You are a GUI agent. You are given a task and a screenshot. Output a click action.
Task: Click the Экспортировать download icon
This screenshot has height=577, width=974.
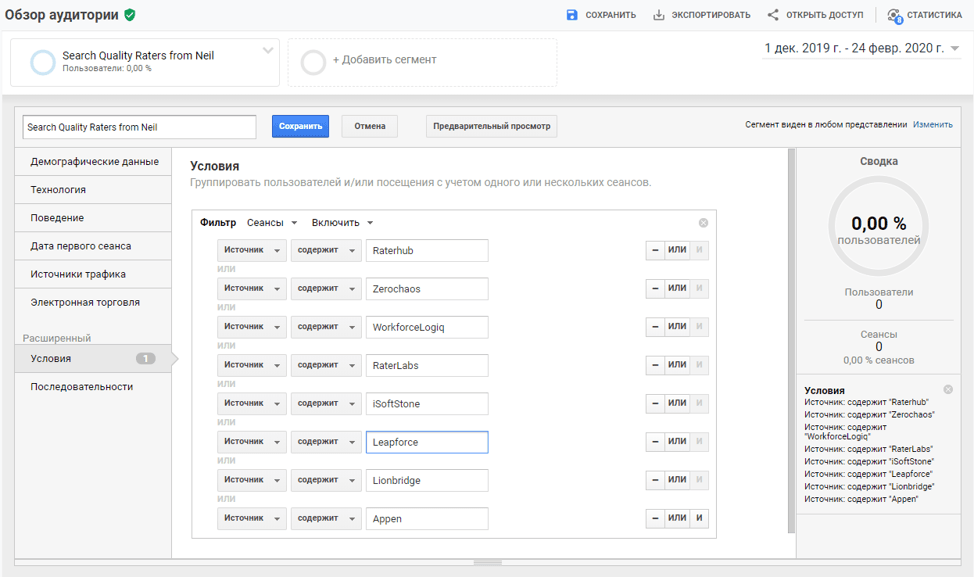[658, 15]
